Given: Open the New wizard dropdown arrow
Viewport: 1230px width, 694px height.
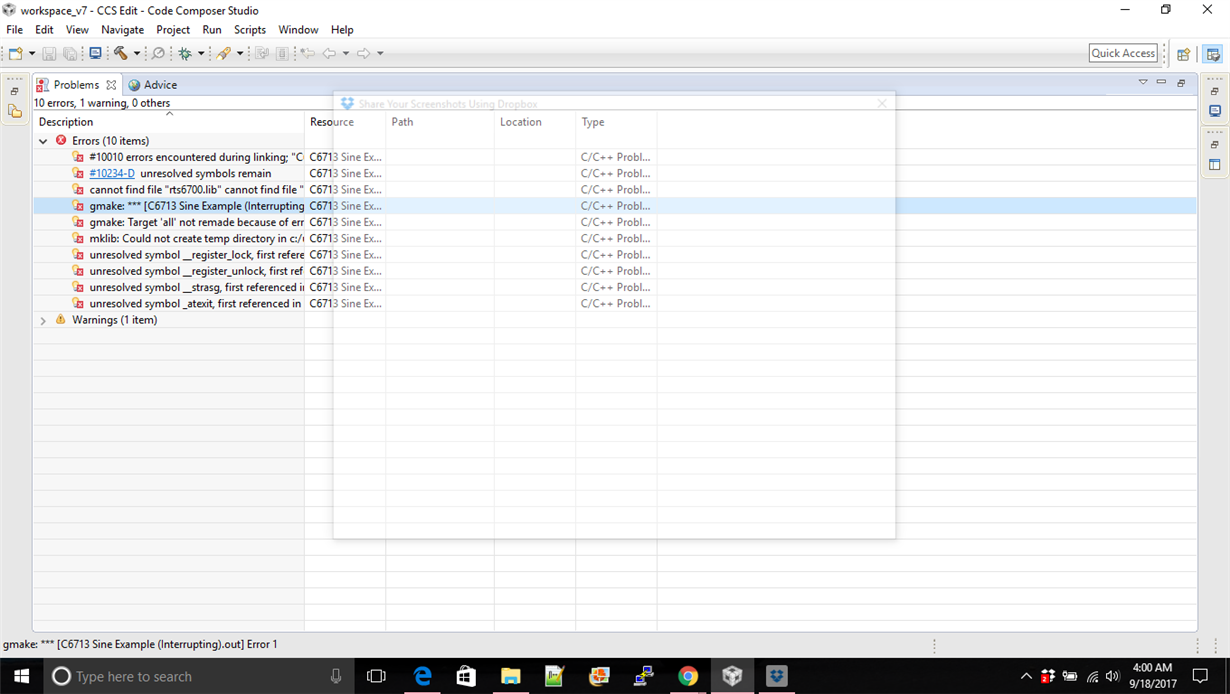Looking at the screenshot, I should (31, 53).
